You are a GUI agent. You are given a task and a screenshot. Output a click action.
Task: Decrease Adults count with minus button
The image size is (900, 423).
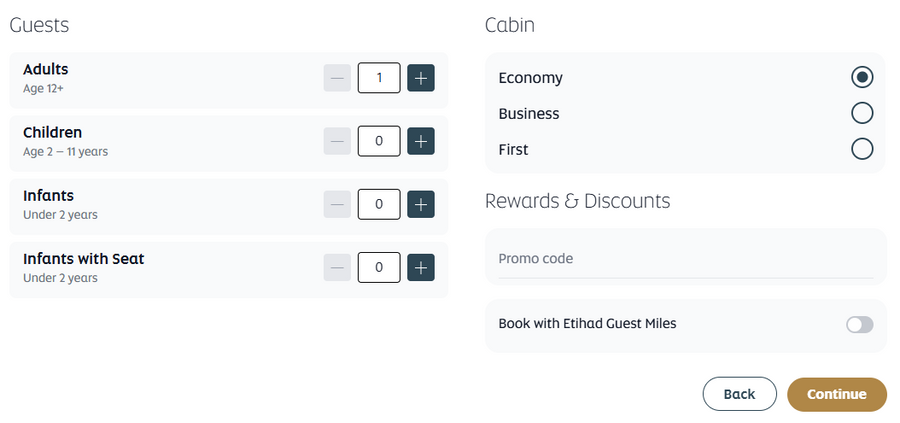pyautogui.click(x=337, y=77)
